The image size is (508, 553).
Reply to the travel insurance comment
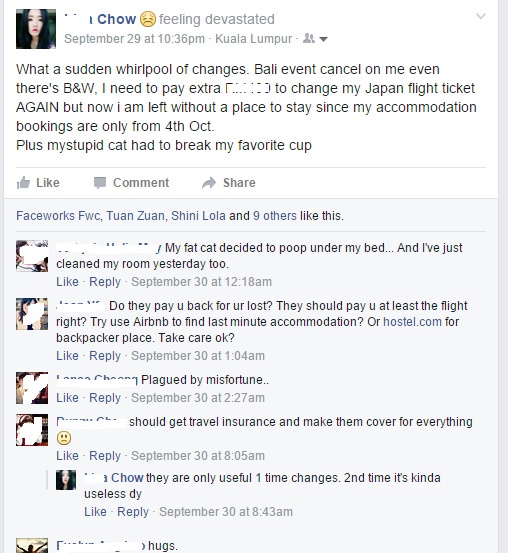[x=105, y=456]
